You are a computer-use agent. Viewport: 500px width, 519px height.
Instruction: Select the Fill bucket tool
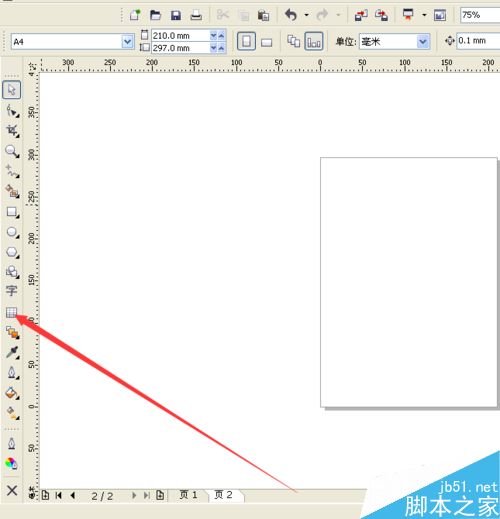(12, 393)
